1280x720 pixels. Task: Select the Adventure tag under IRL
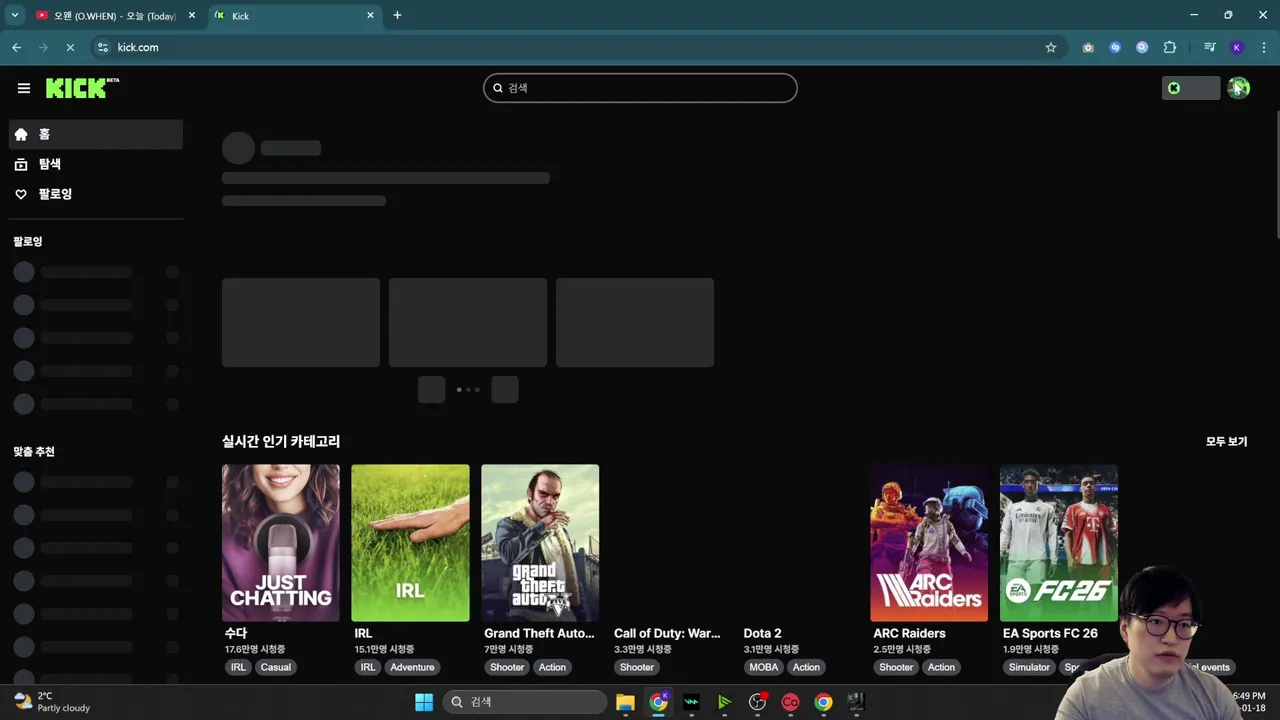point(412,667)
